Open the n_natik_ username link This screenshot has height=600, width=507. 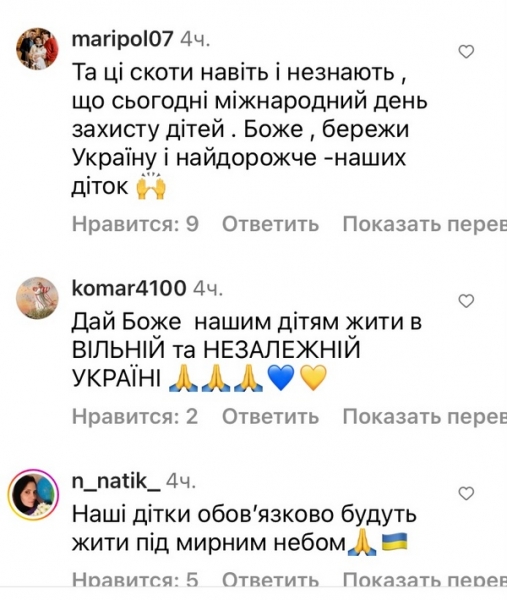click(116, 481)
